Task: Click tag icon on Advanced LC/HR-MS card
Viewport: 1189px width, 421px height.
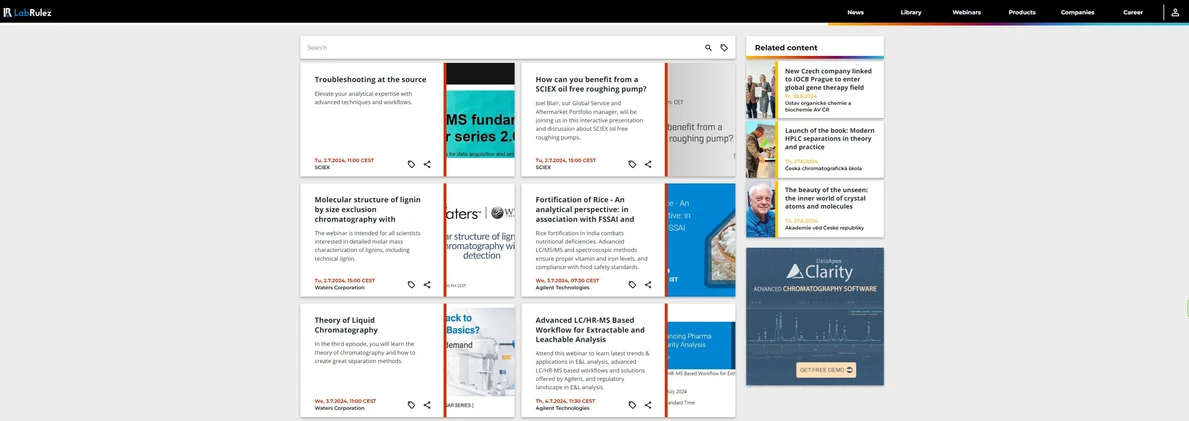Action: point(632,405)
